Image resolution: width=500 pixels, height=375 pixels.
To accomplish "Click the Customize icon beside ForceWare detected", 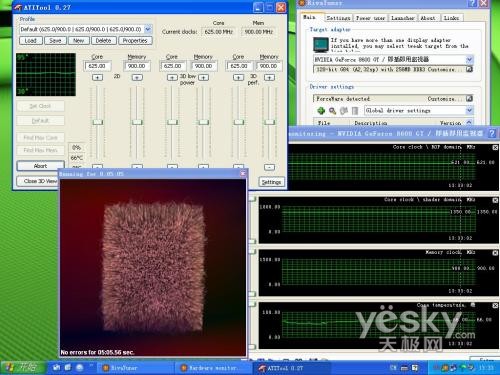I will point(469,99).
